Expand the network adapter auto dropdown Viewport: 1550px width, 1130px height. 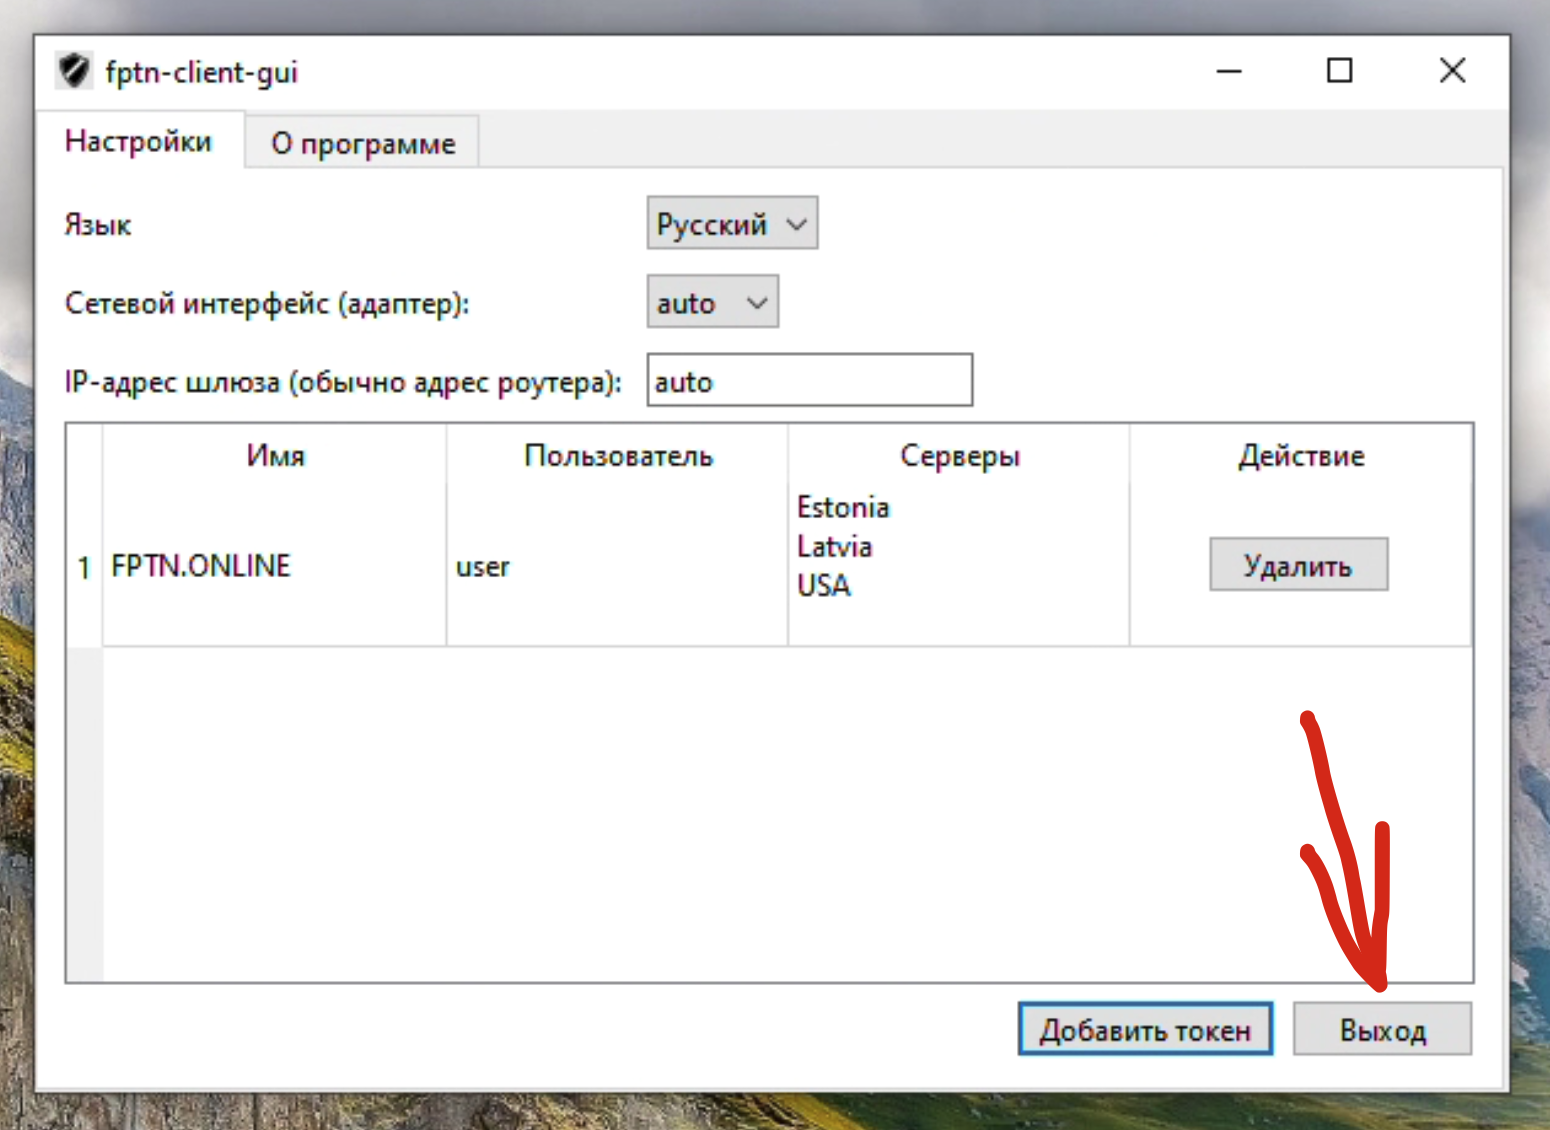(712, 302)
